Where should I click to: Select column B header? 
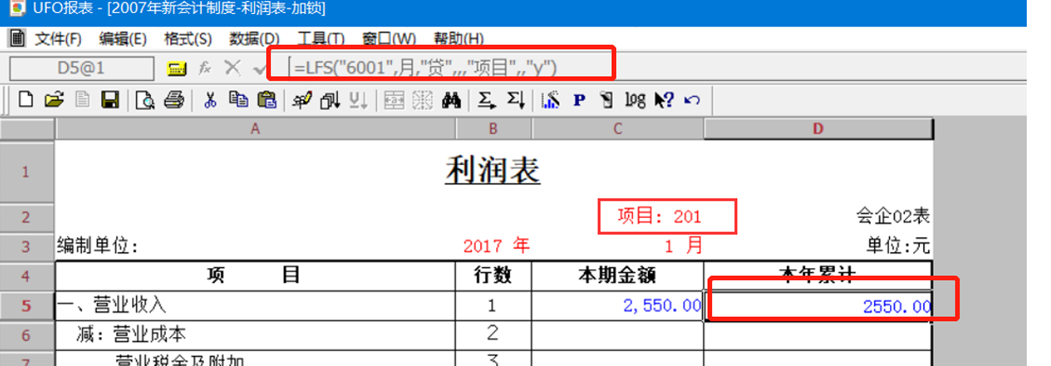(493, 129)
